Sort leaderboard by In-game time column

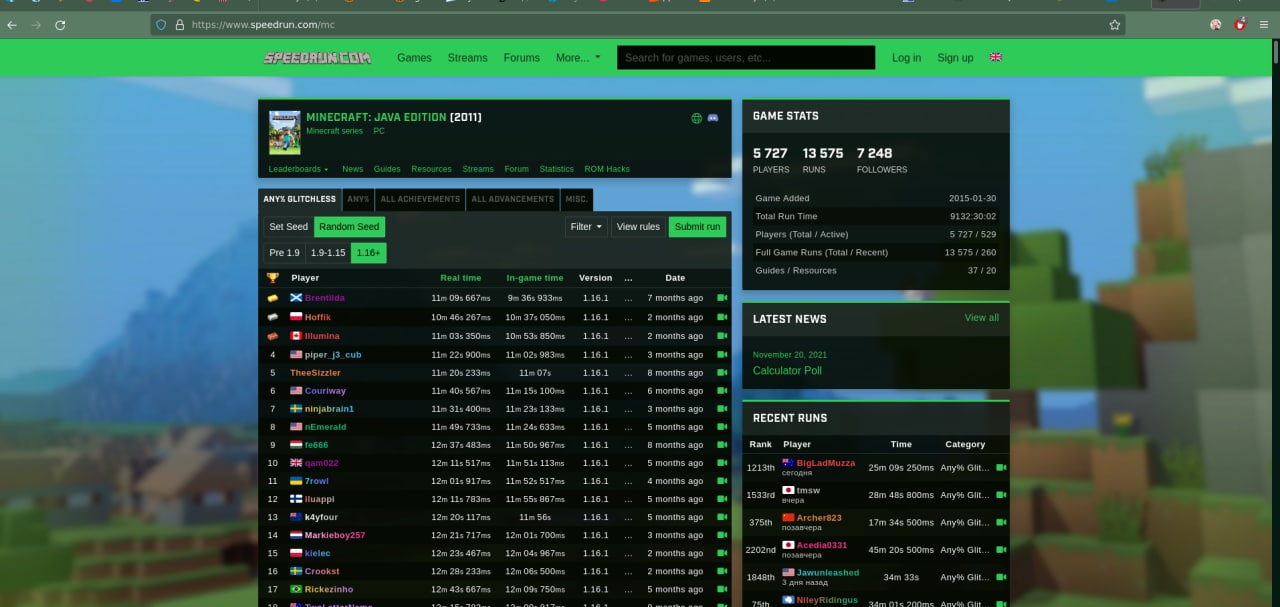pyautogui.click(x=534, y=278)
